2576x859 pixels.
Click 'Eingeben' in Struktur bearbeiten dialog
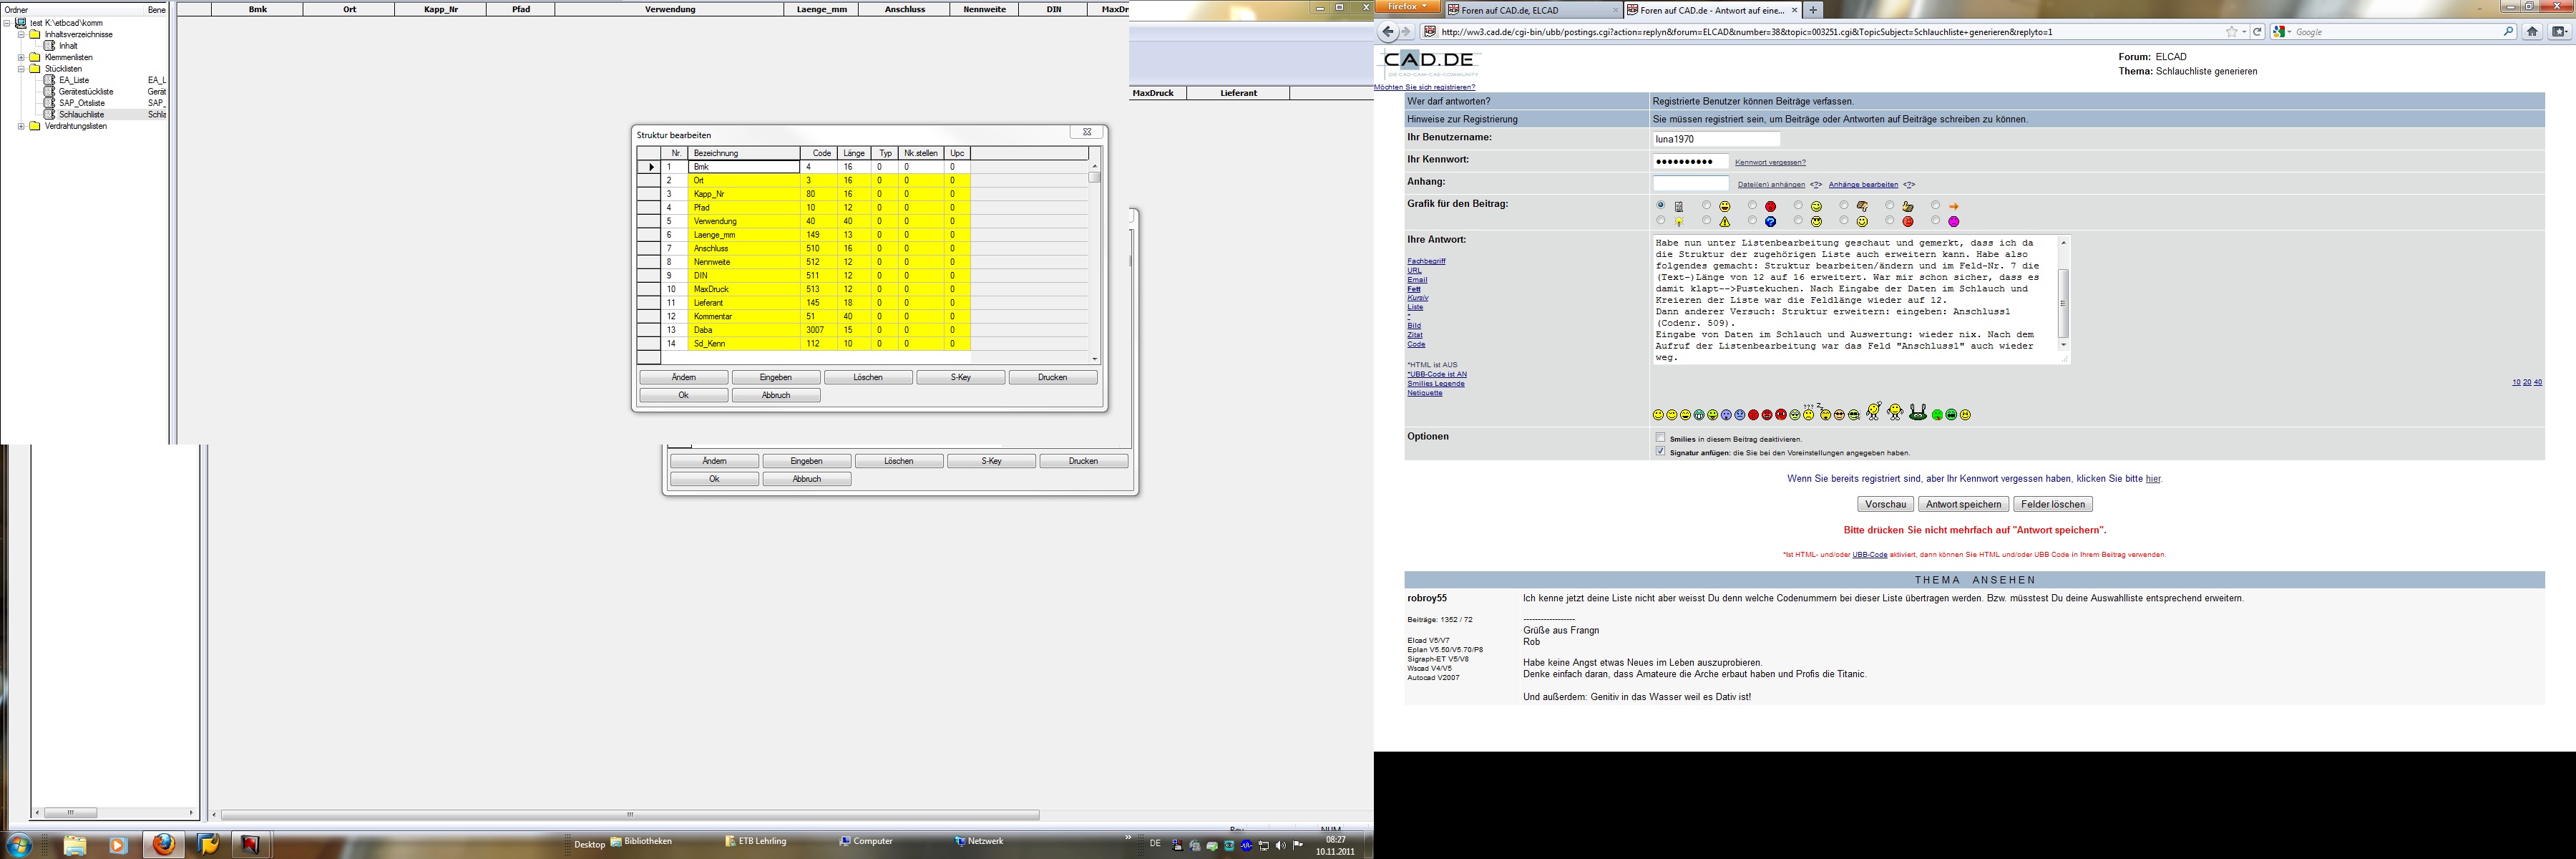point(776,377)
